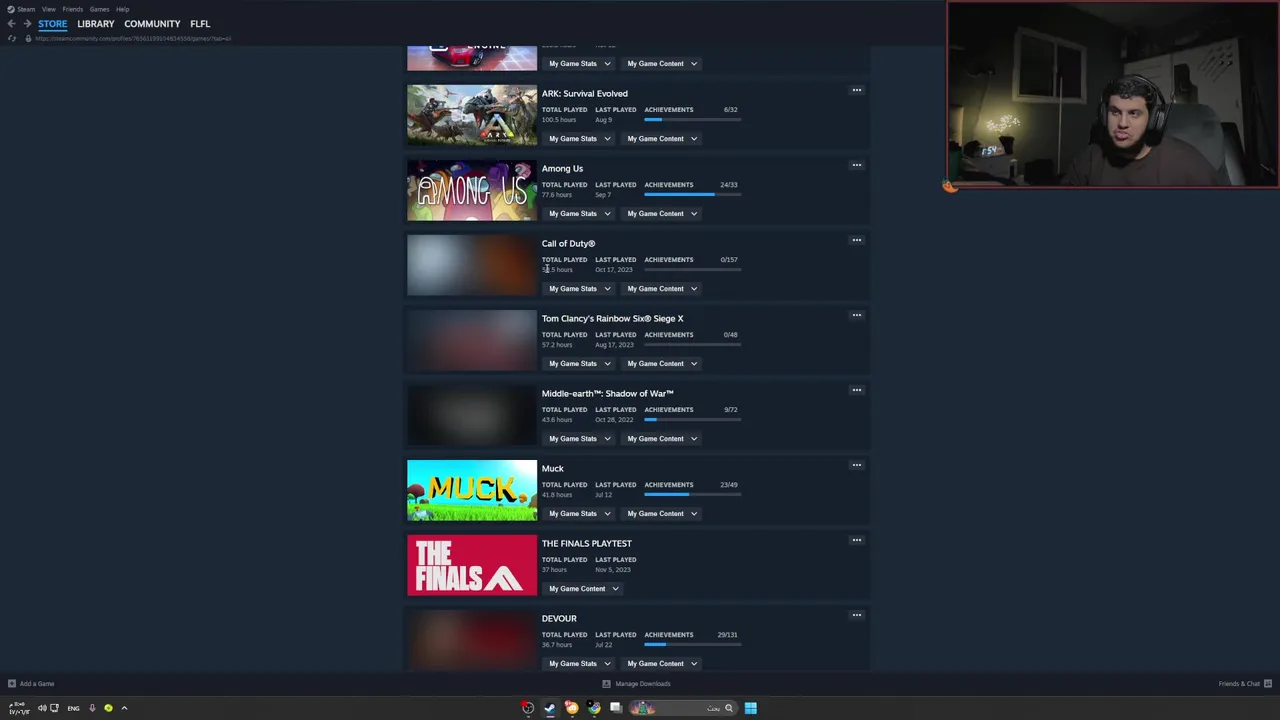Expand My Game Content for ARK: Survival Evolved

coord(662,139)
